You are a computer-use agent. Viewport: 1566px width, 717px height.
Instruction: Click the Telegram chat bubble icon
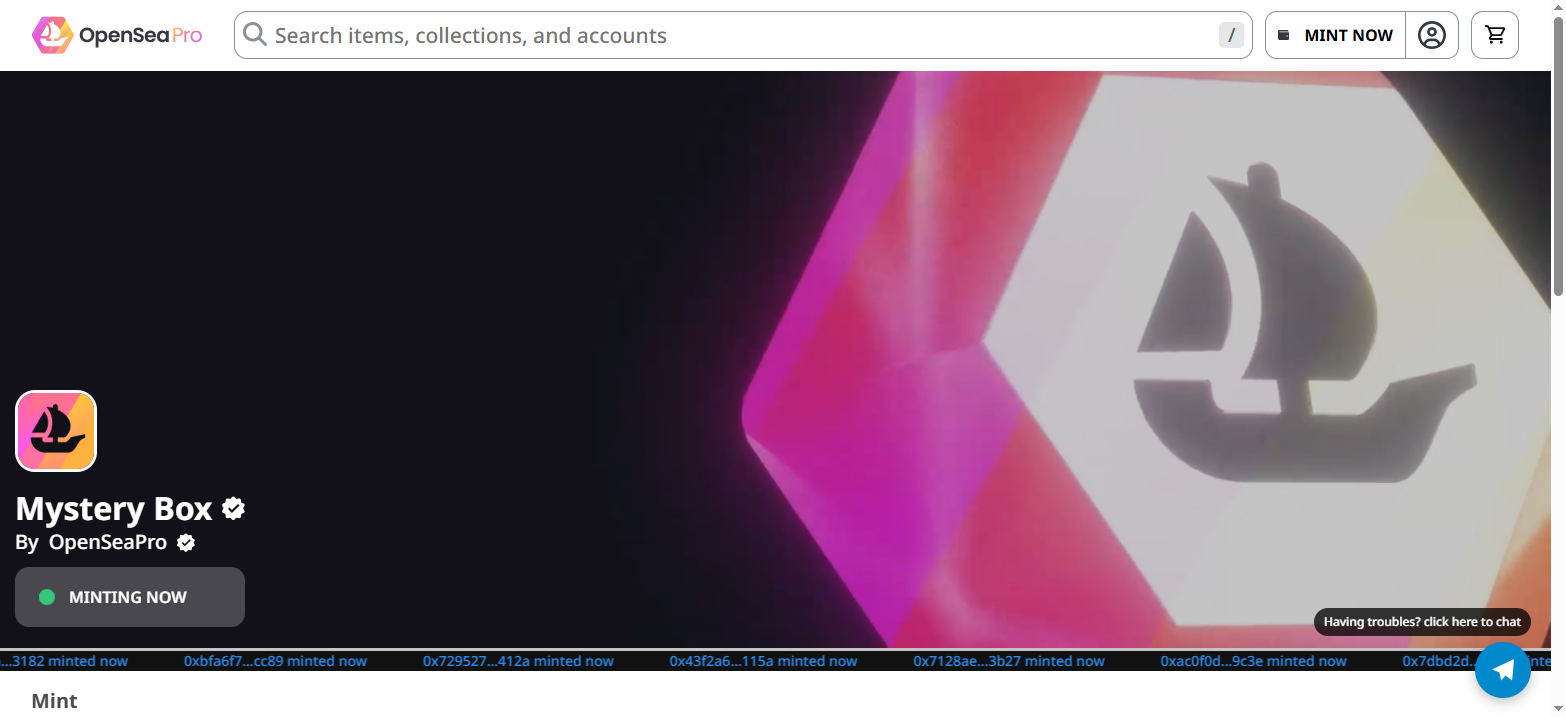[1503, 669]
